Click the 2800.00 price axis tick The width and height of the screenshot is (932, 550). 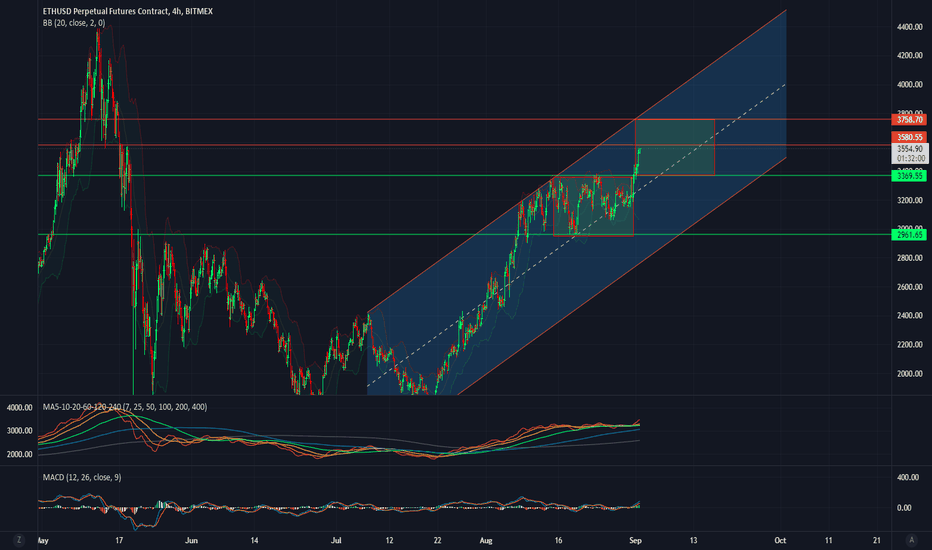click(x=909, y=257)
